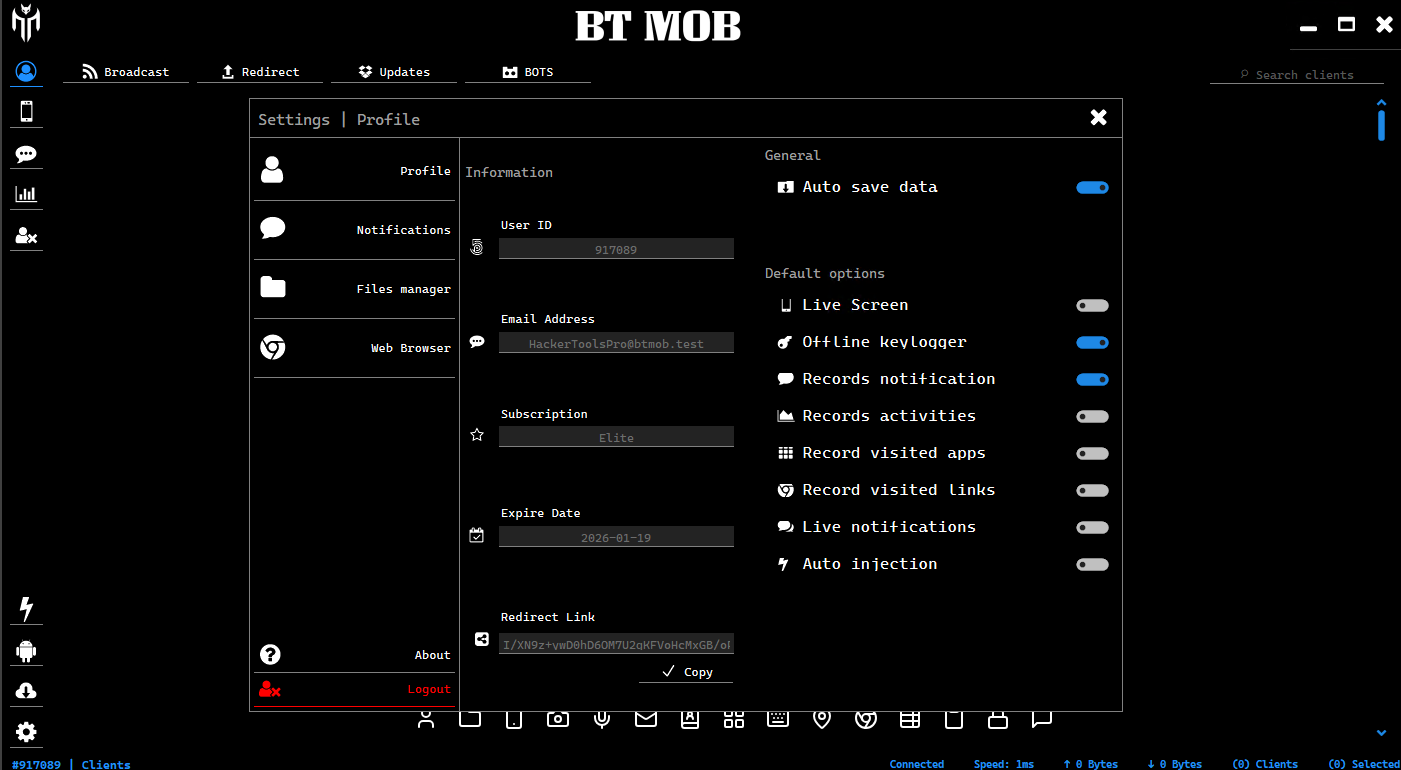Open the blue user account icon in left sidebar
1401x770 pixels.
[26, 72]
